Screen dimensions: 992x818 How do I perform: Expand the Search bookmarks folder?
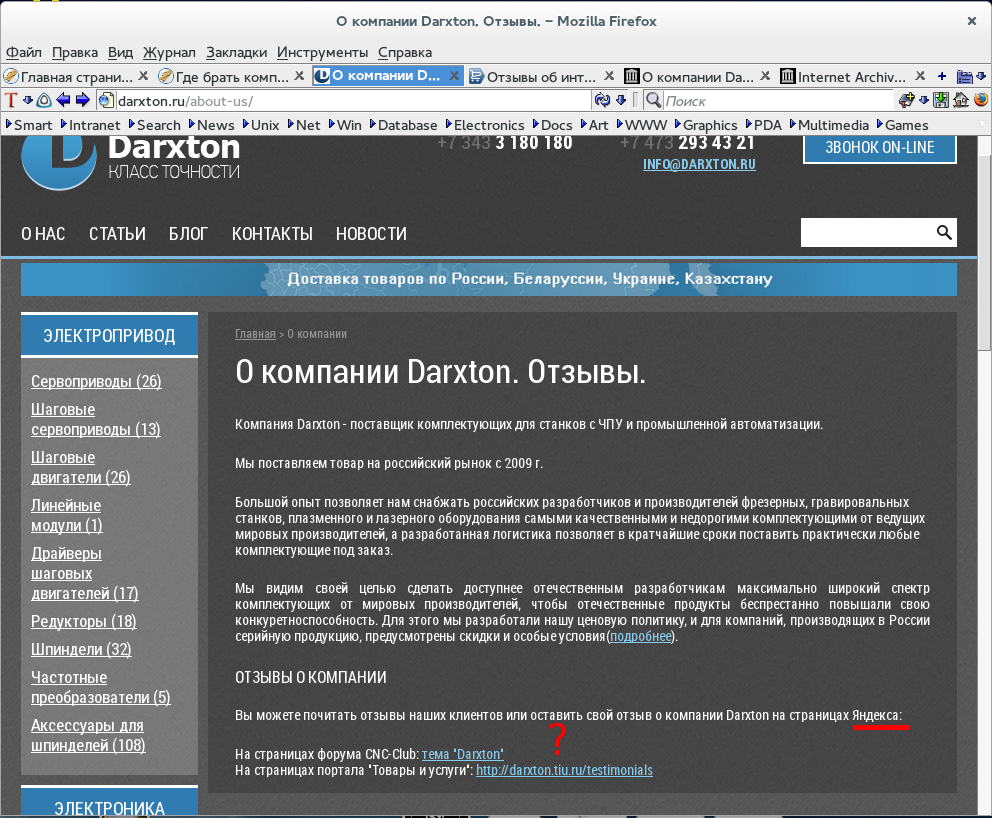point(155,125)
